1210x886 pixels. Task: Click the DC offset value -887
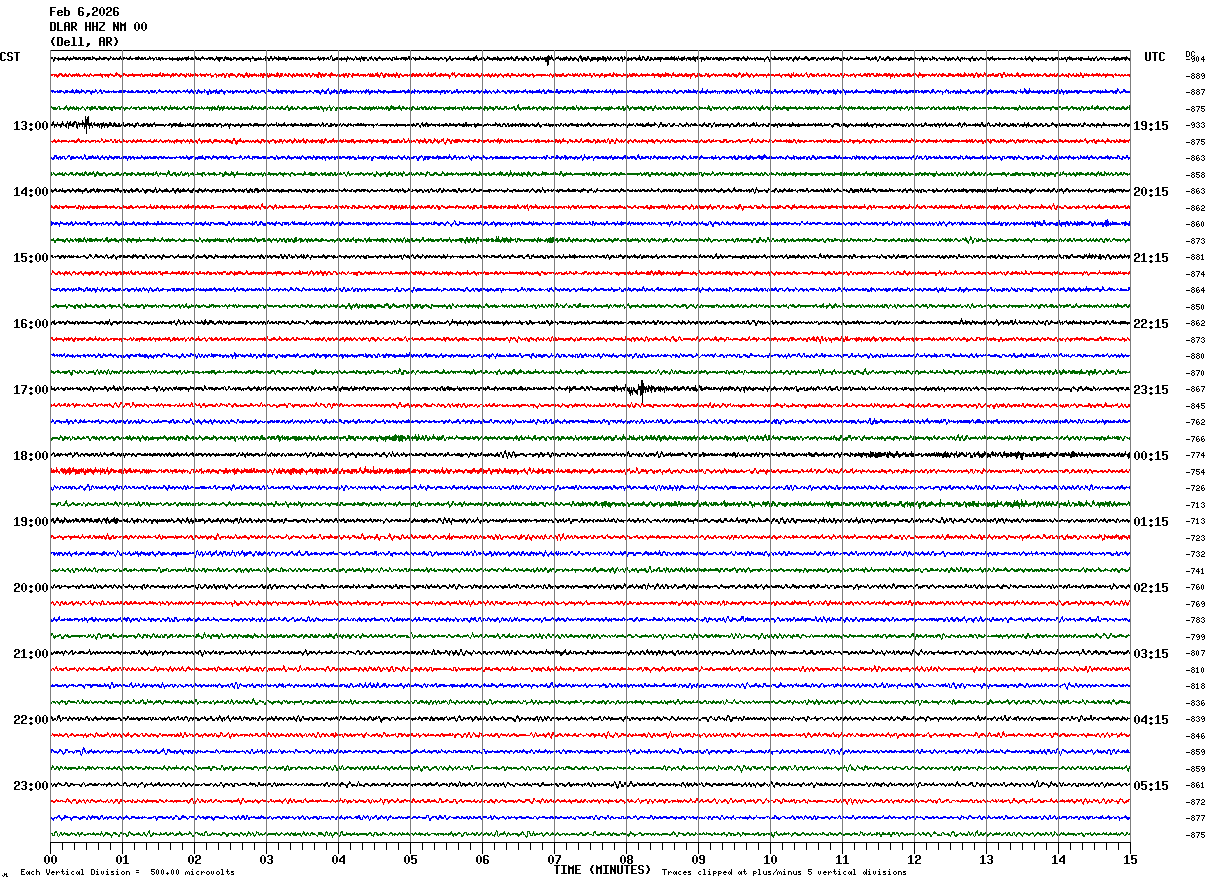tap(1195, 93)
